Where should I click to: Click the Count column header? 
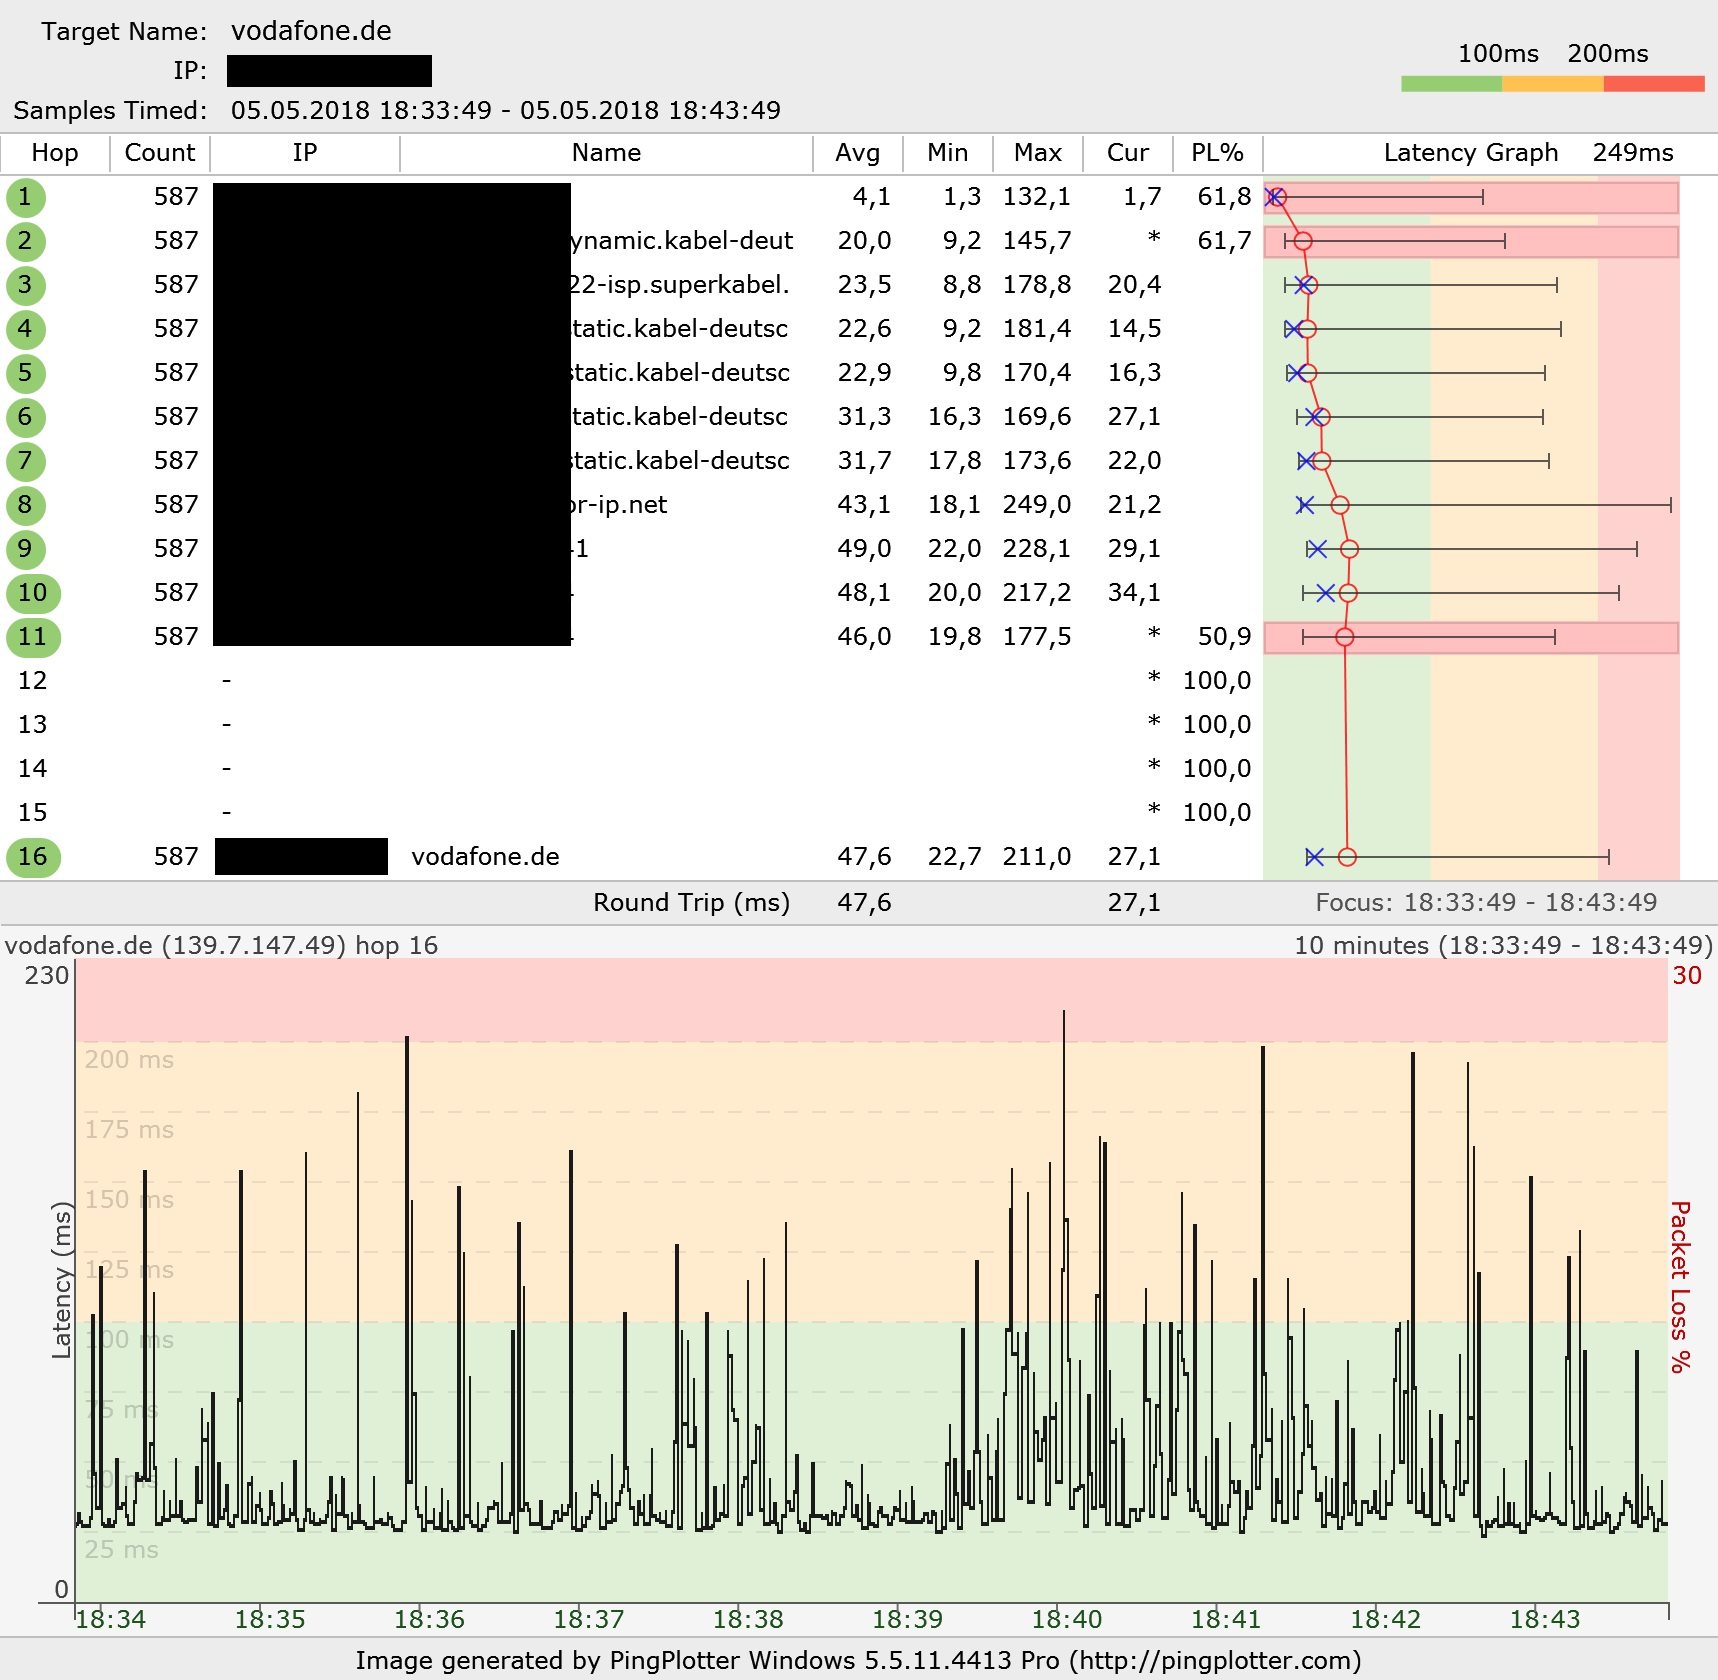(160, 153)
